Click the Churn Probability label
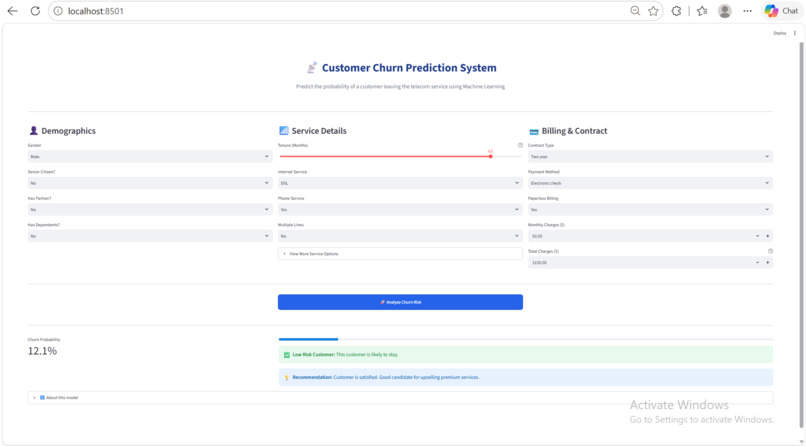The image size is (806, 447). click(44, 340)
